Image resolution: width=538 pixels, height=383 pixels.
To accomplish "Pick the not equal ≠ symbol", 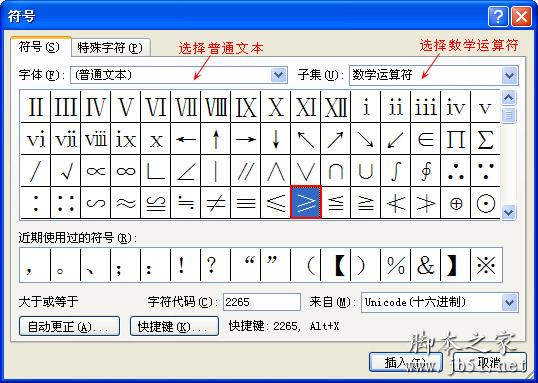I will click(216, 203).
